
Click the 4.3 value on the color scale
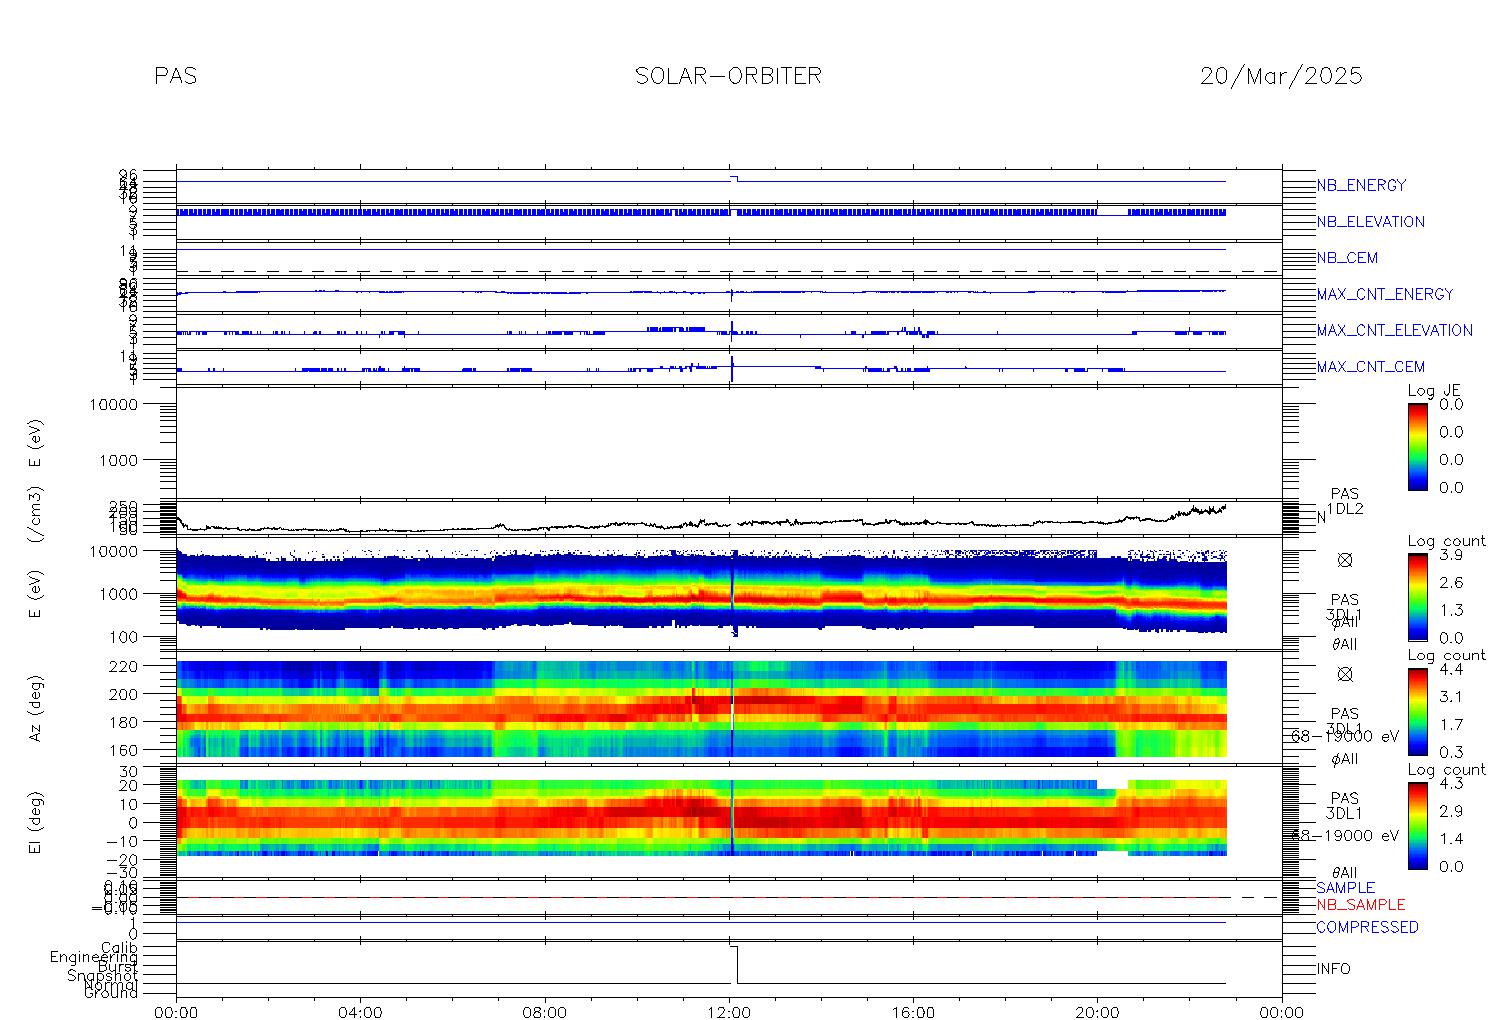(1451, 784)
